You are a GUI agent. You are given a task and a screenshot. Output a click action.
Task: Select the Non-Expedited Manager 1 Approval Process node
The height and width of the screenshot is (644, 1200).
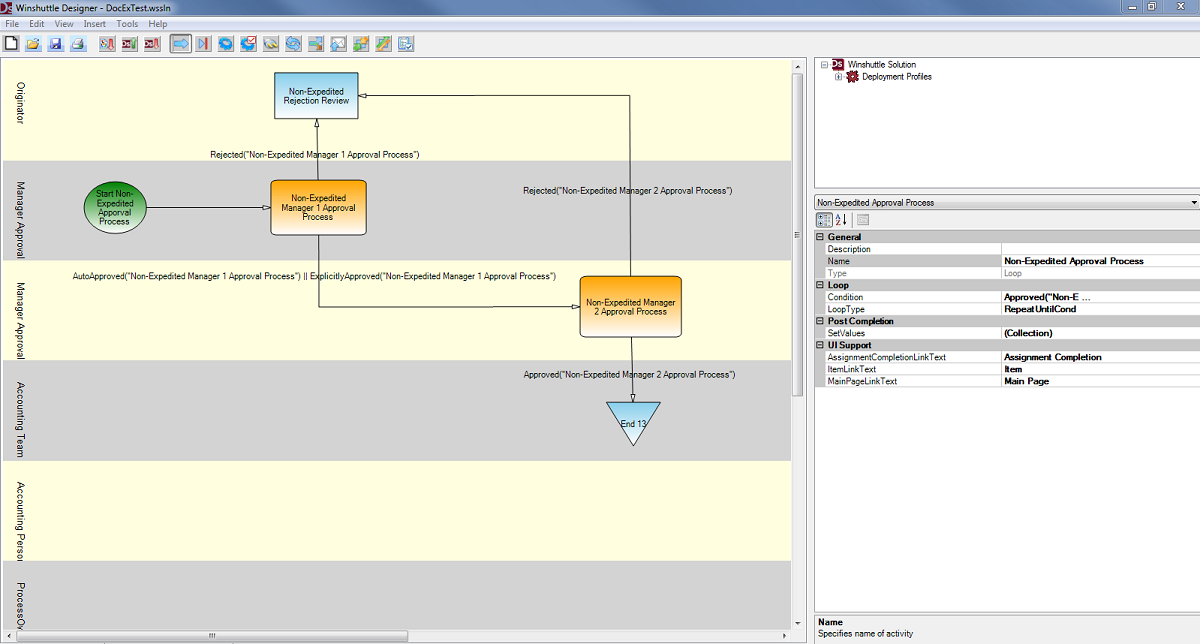click(318, 208)
